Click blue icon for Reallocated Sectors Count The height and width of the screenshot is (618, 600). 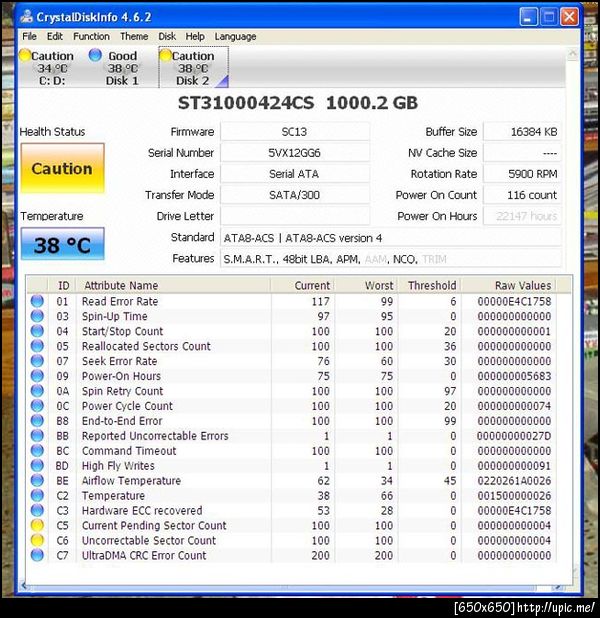(x=37, y=346)
